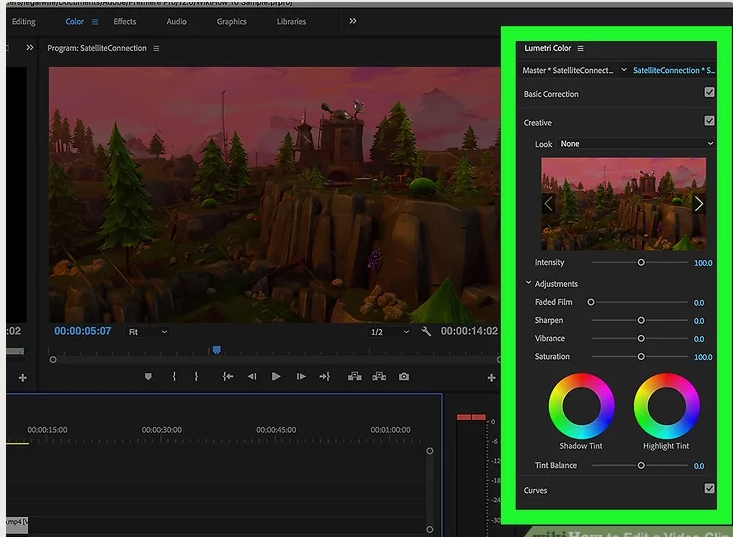Click the Look preview thumbnail
The width and height of the screenshot is (733, 537).
(624, 204)
